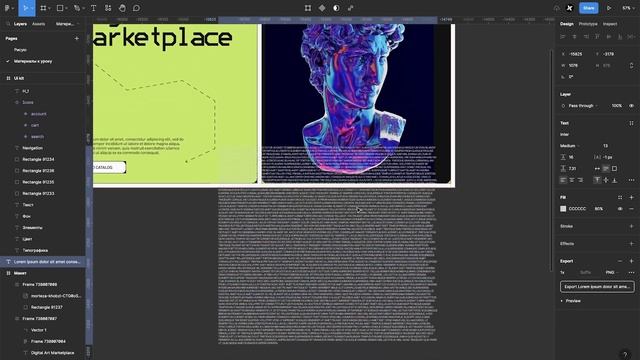Image resolution: width=640 pixels, height=360 pixels.
Task: Set text vertical align top
Action: click(x=597, y=180)
